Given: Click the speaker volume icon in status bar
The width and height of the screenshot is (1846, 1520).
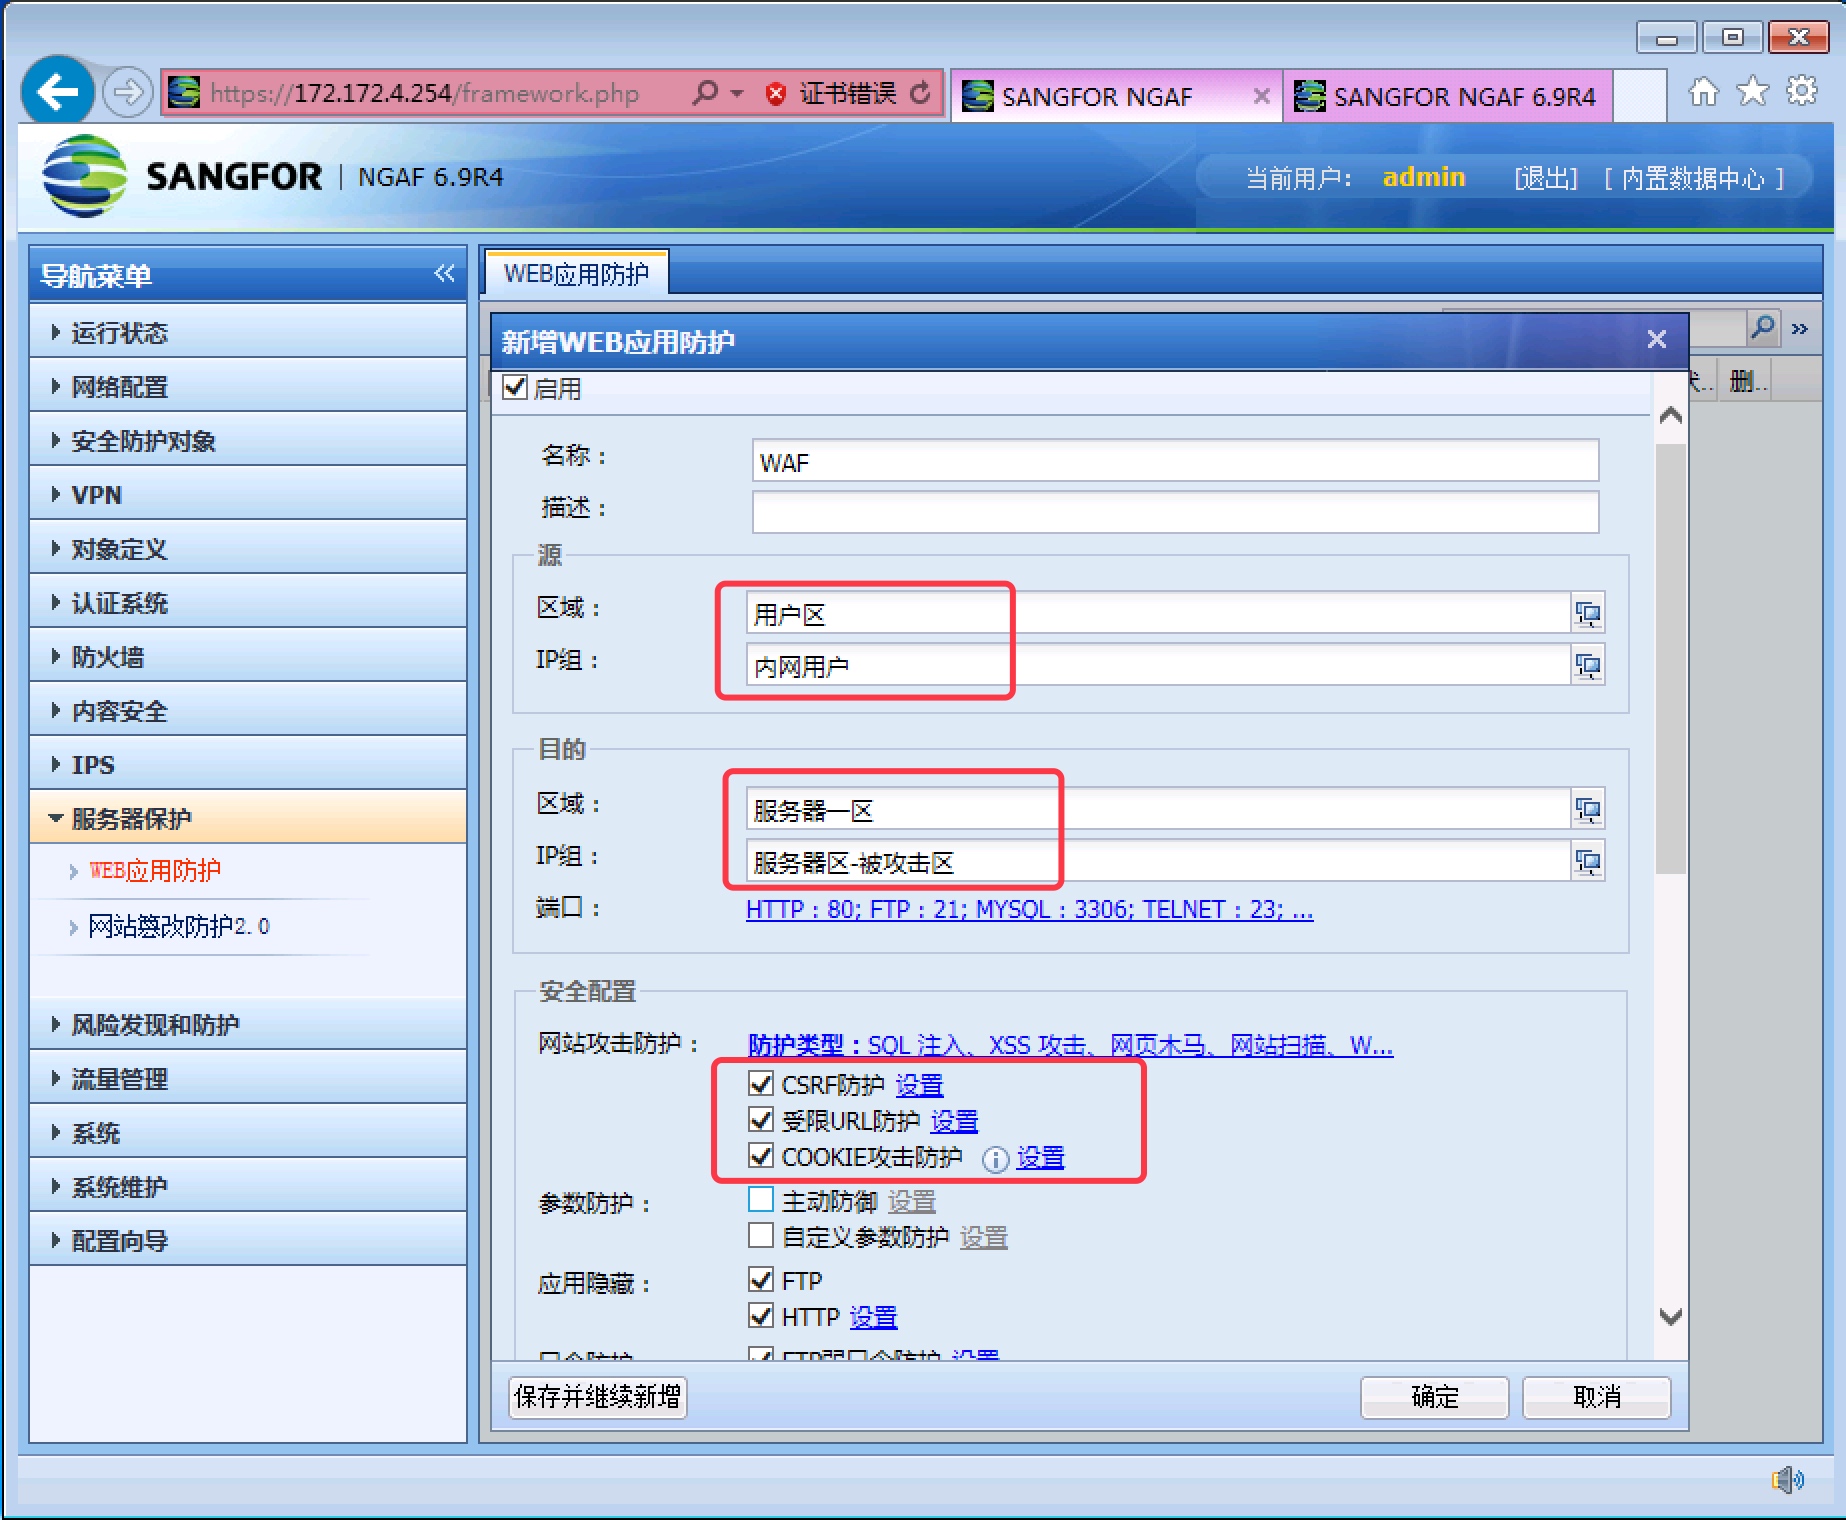Looking at the screenshot, I should point(1788,1479).
